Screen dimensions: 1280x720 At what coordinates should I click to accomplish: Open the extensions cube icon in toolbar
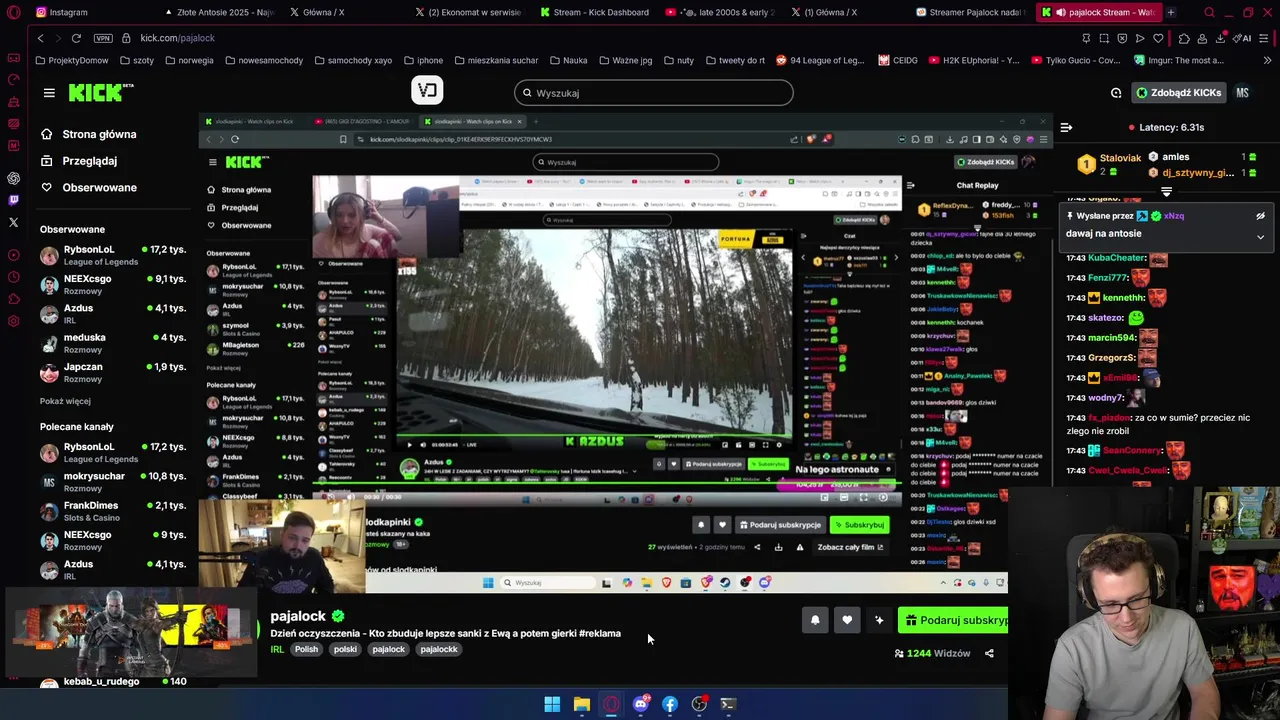(1184, 38)
